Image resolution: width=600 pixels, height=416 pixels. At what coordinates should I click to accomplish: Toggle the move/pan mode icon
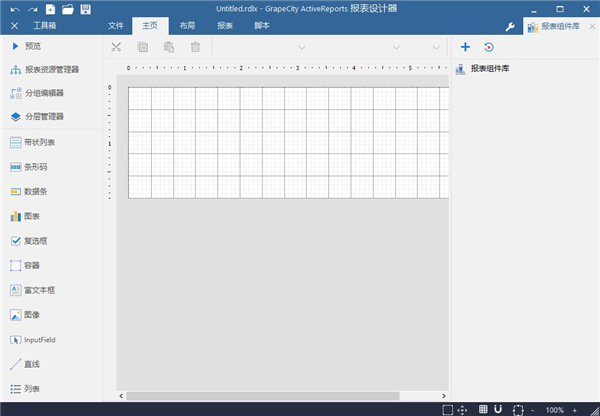(462, 409)
